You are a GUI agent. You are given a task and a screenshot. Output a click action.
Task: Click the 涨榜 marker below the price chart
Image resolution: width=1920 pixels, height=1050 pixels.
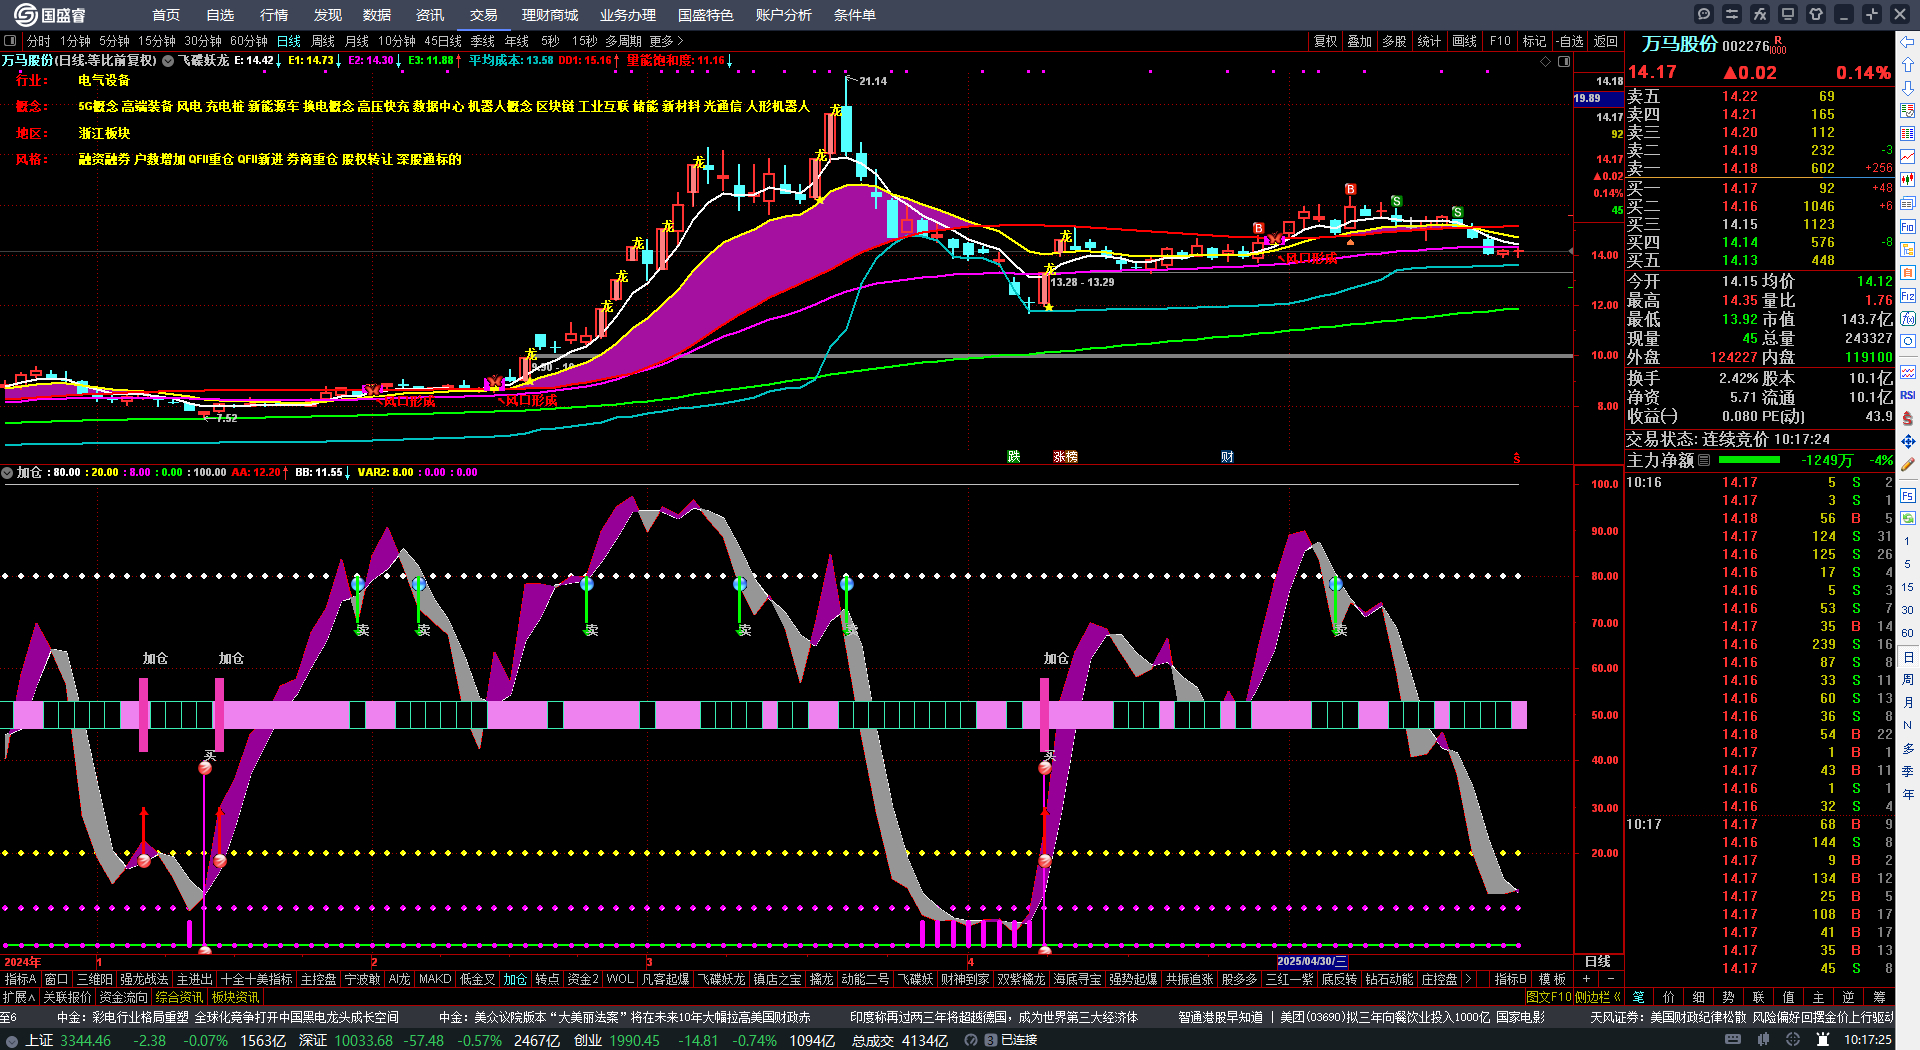[1065, 456]
